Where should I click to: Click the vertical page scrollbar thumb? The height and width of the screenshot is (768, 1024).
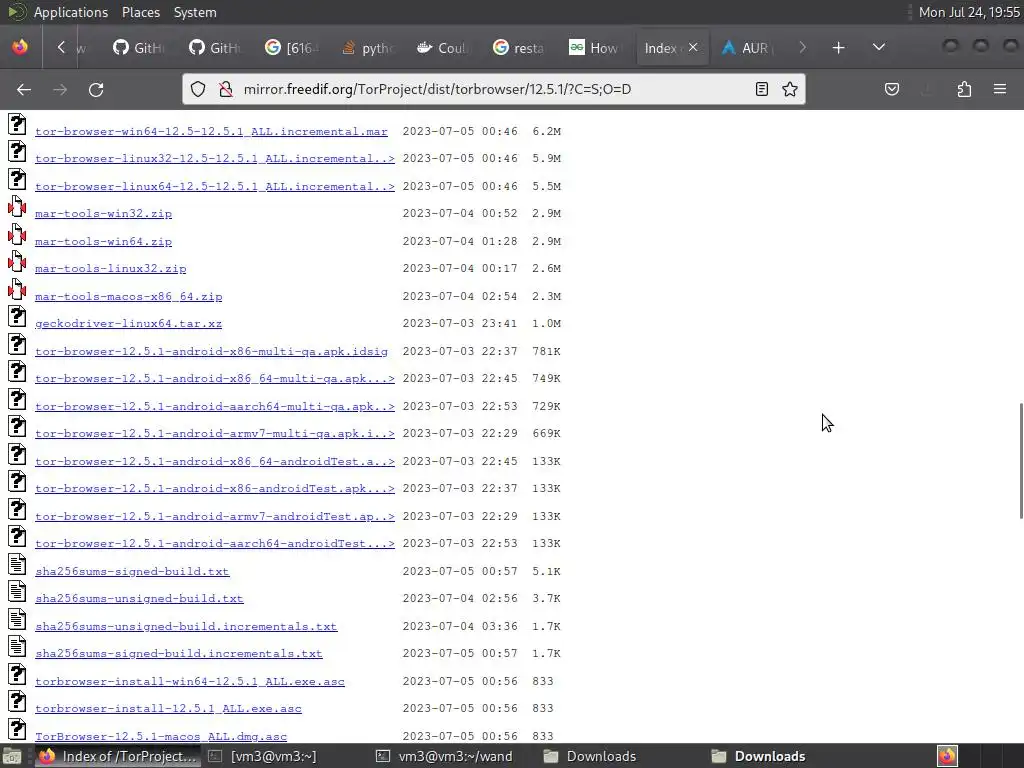1021,461
